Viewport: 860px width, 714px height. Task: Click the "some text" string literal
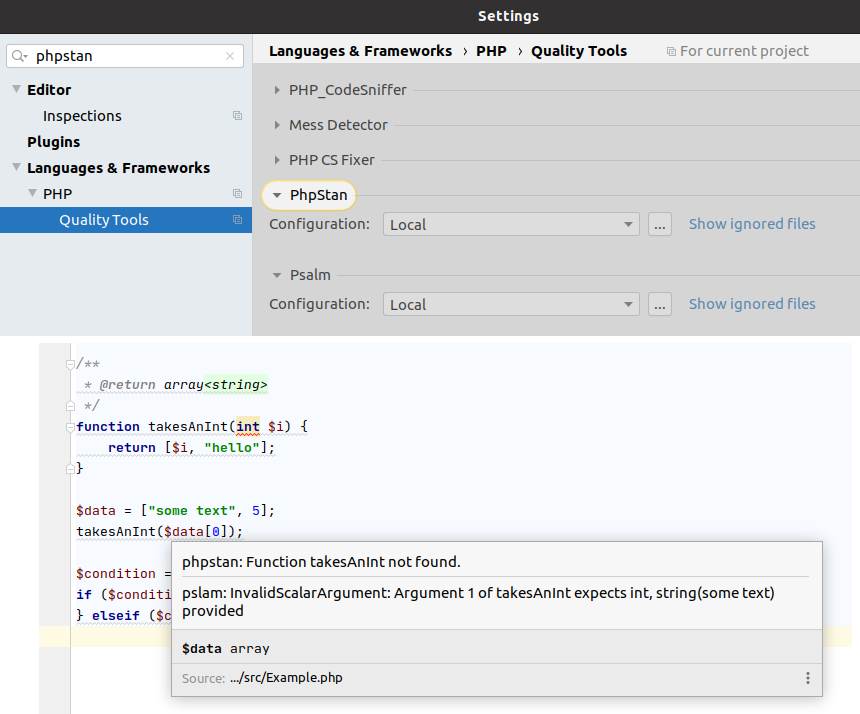(x=192, y=511)
